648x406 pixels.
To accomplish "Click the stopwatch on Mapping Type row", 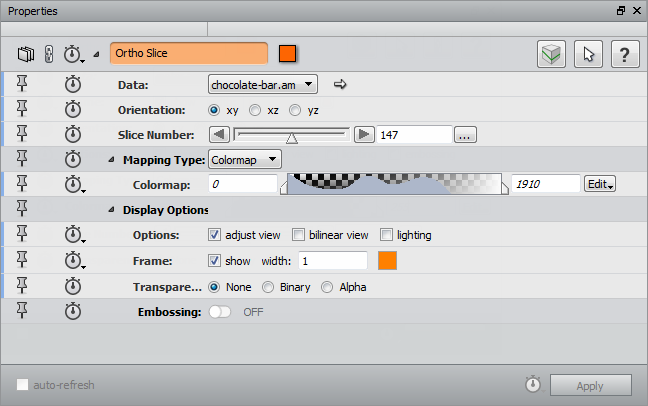I will point(73,159).
